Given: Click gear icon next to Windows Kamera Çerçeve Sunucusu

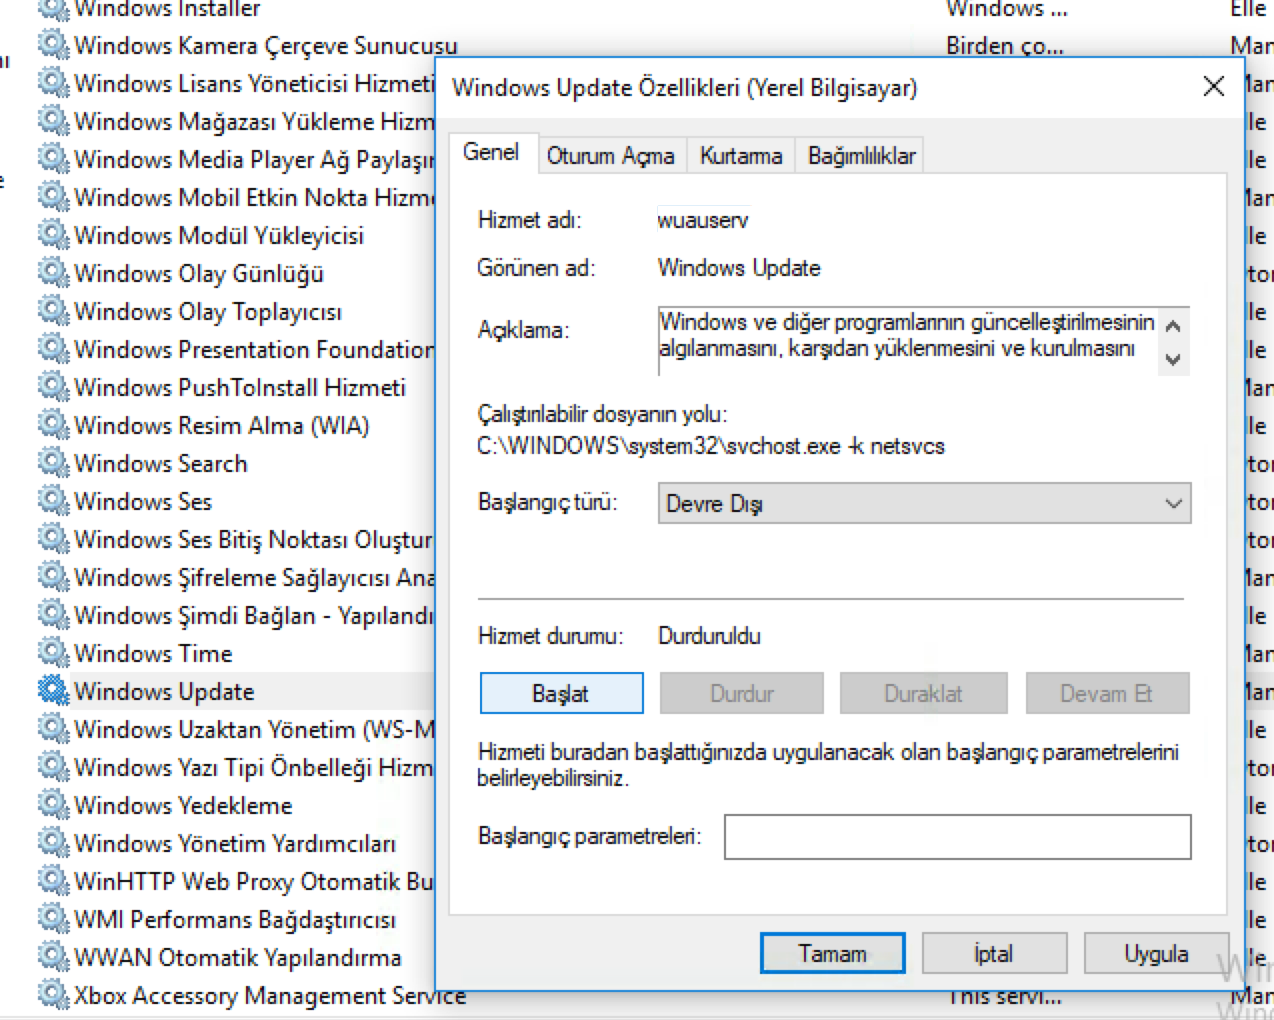Looking at the screenshot, I should point(53,45).
